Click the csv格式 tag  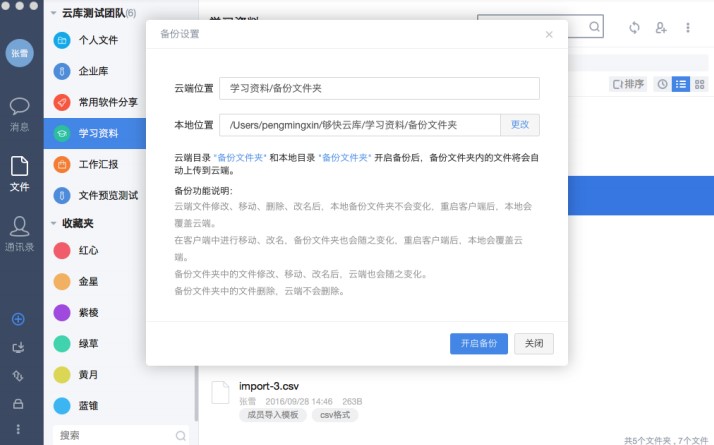335,415
